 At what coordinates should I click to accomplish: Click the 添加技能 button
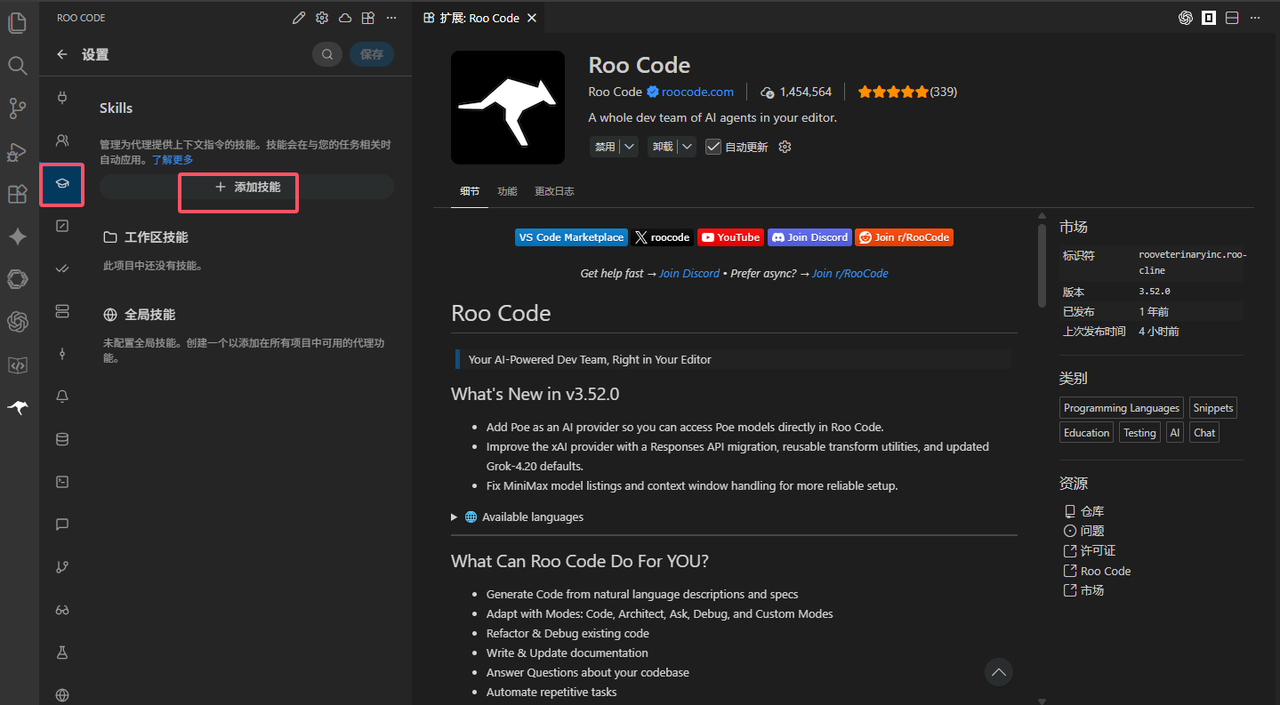247,187
